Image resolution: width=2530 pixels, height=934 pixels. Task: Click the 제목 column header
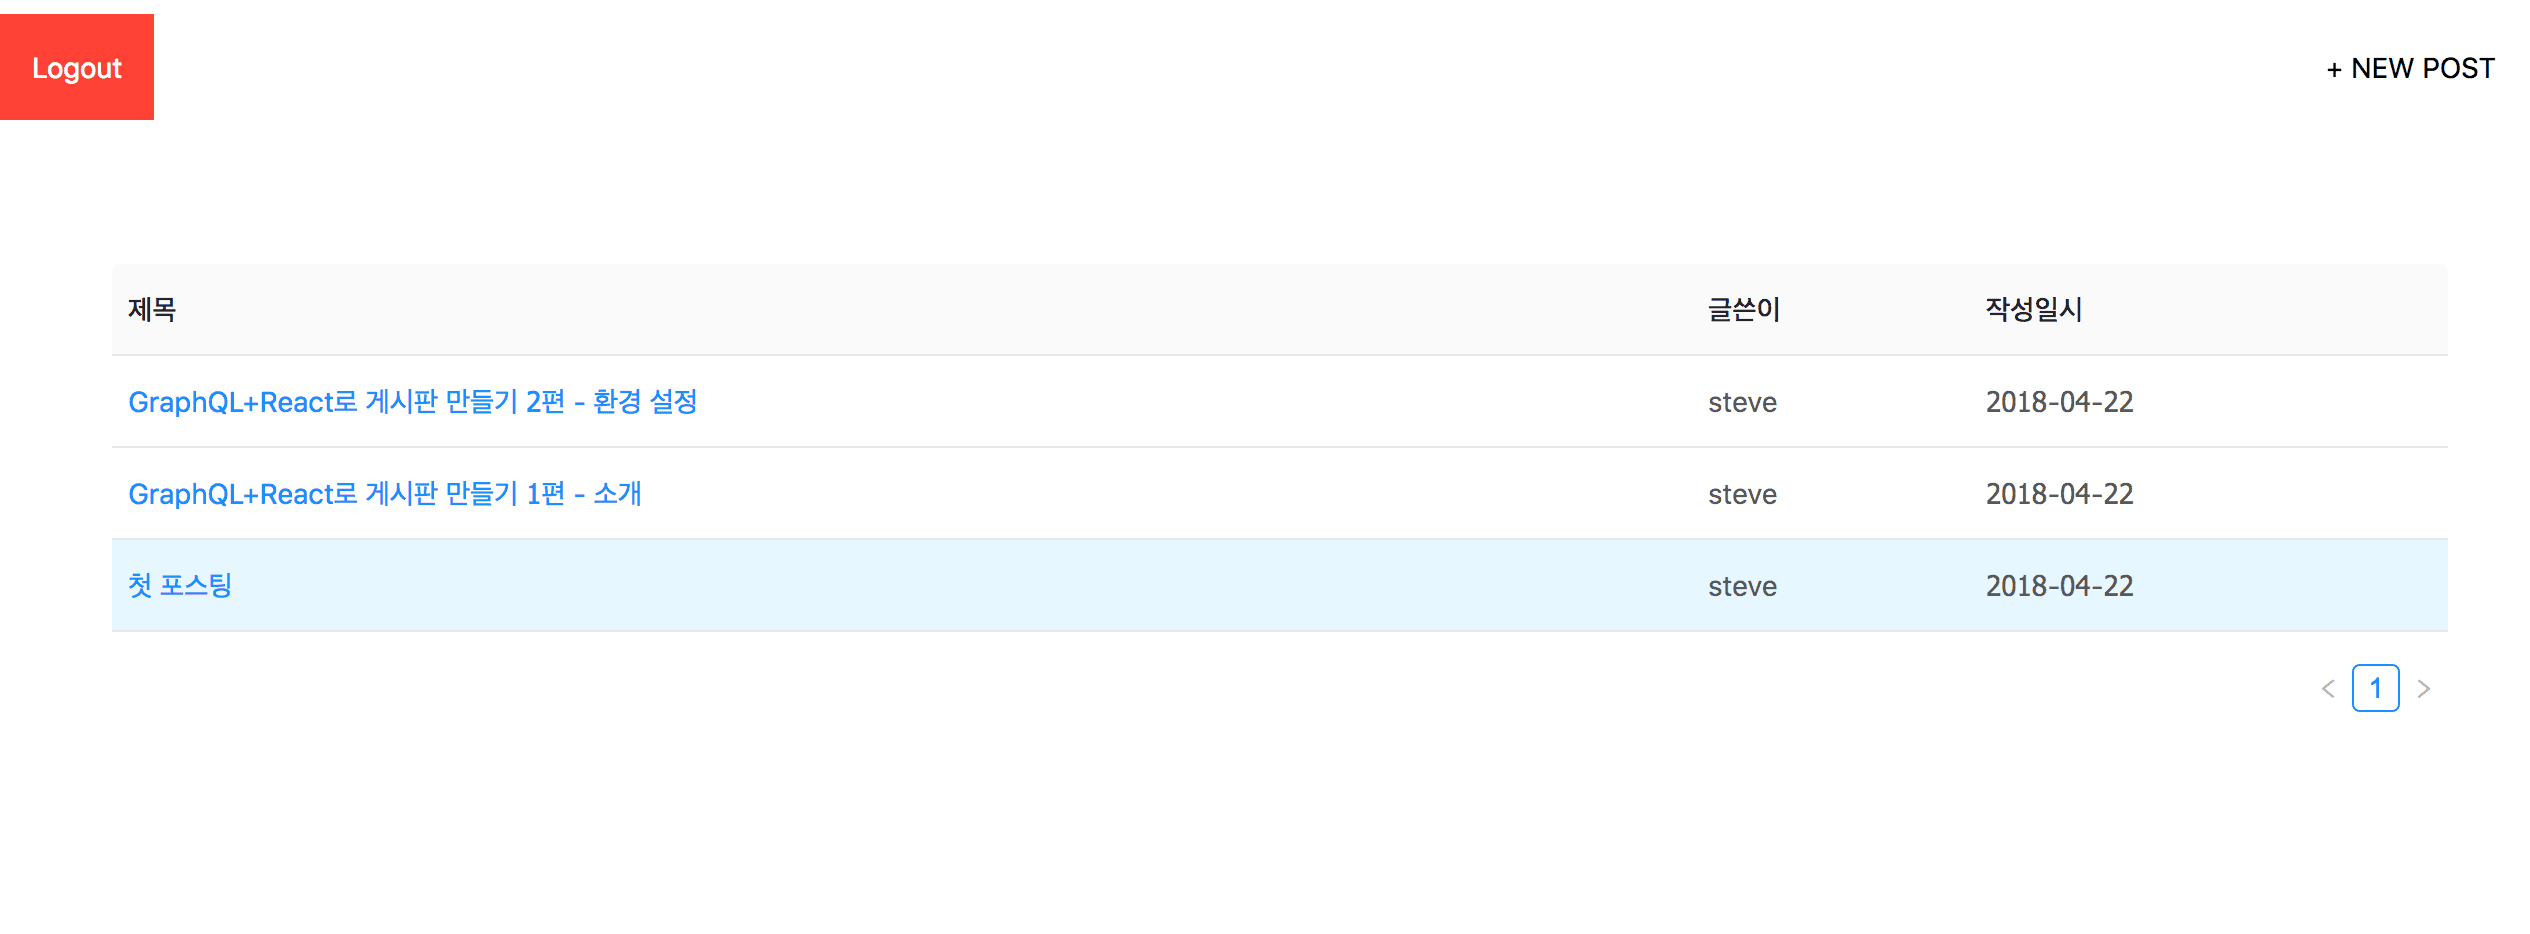tap(152, 310)
